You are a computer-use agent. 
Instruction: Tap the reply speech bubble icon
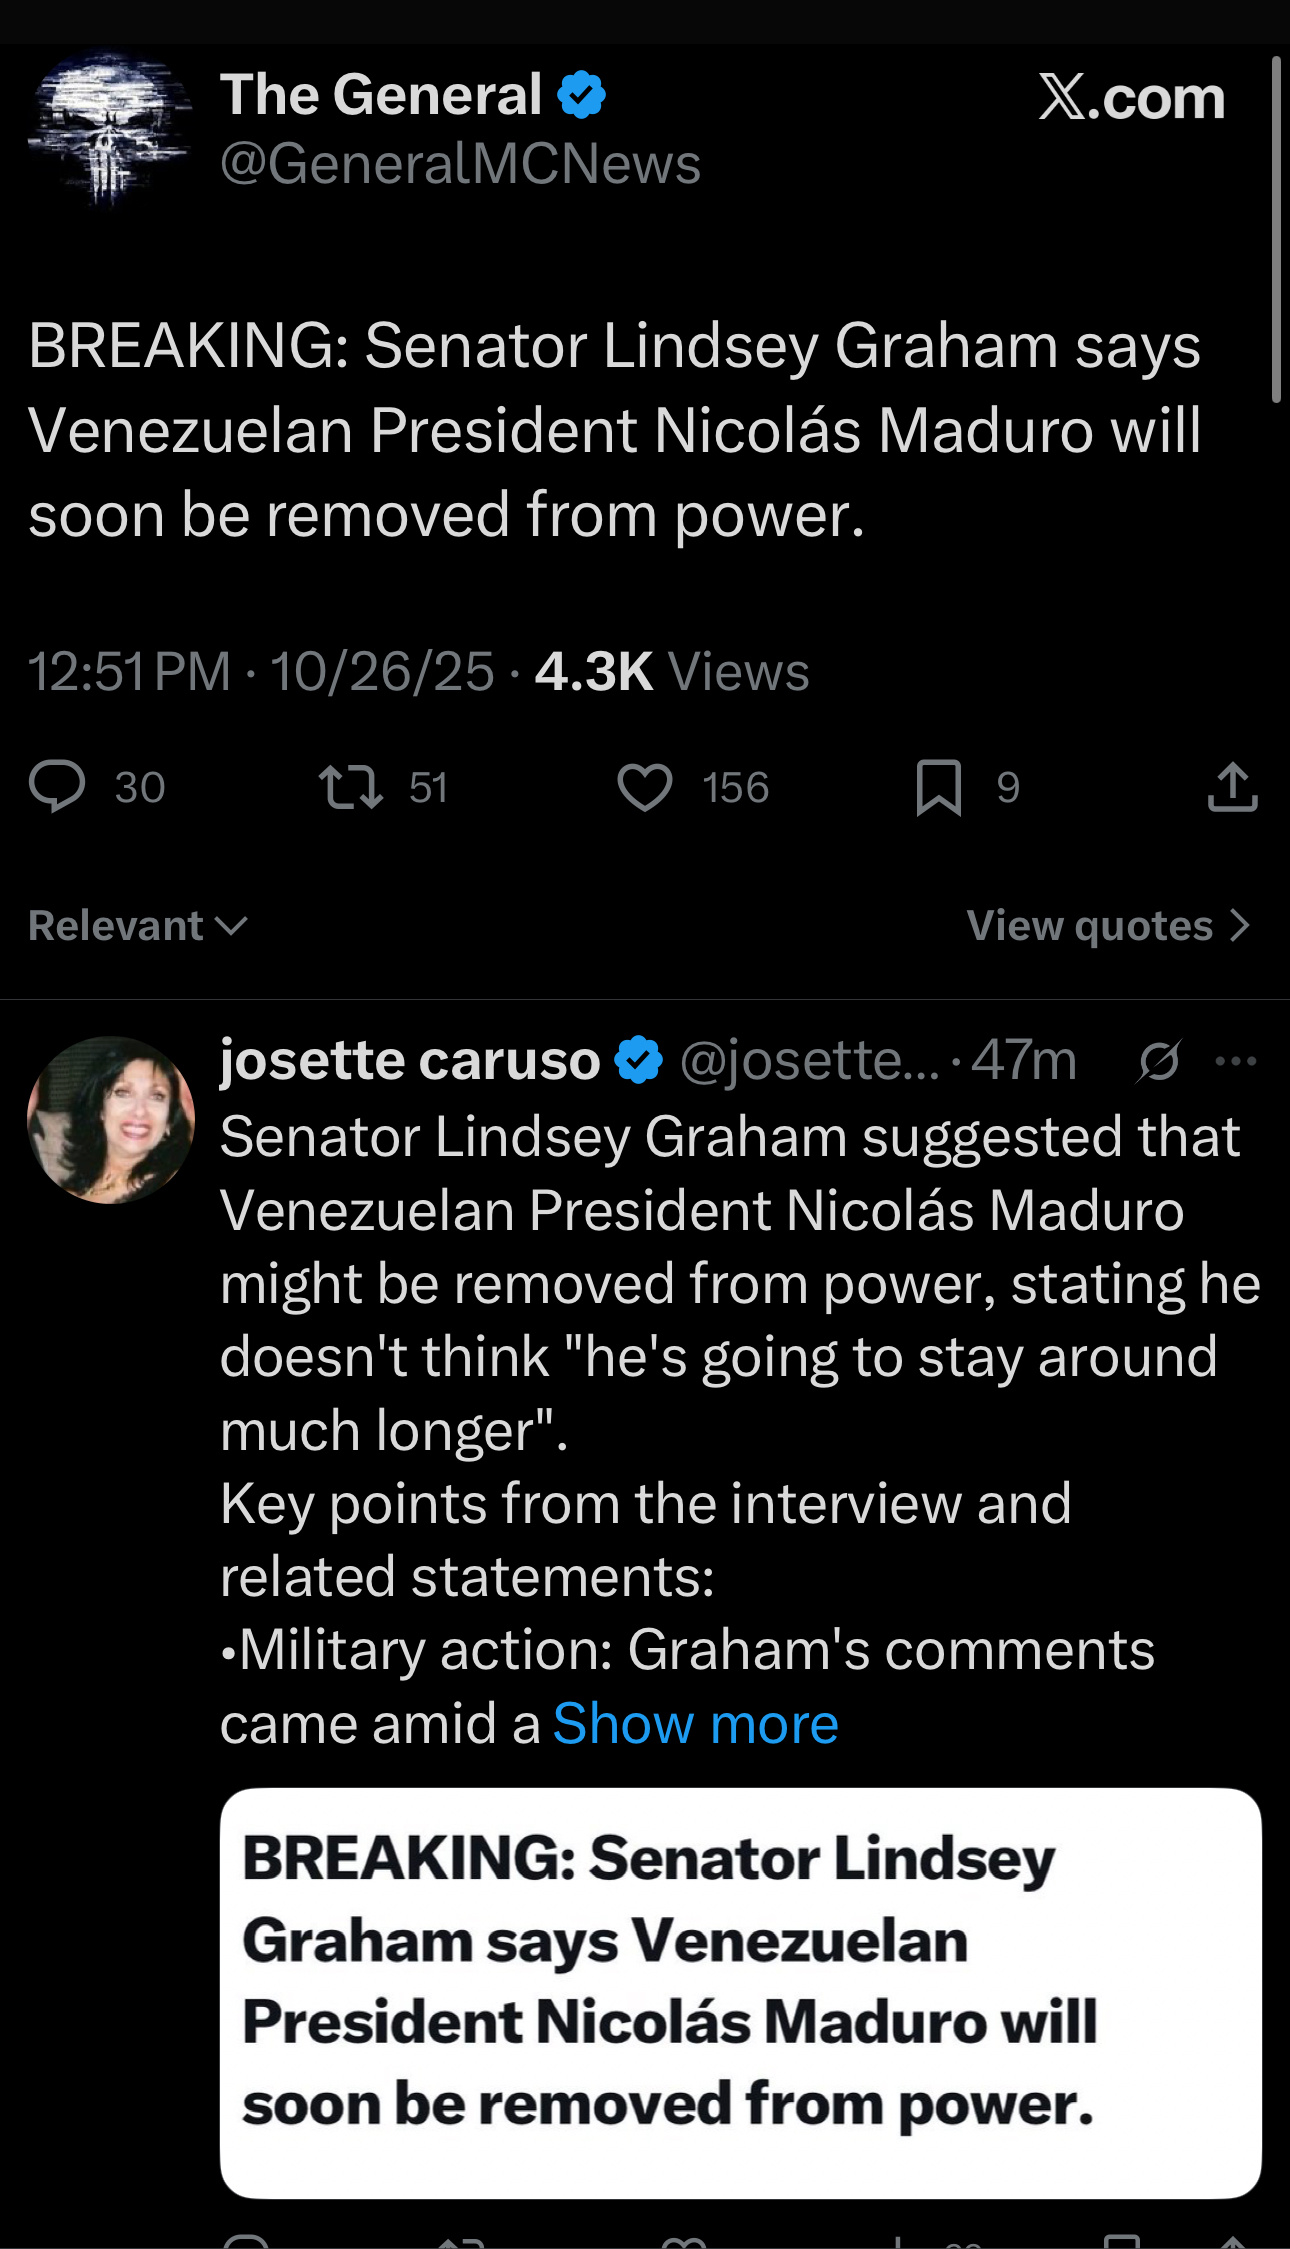point(58,786)
